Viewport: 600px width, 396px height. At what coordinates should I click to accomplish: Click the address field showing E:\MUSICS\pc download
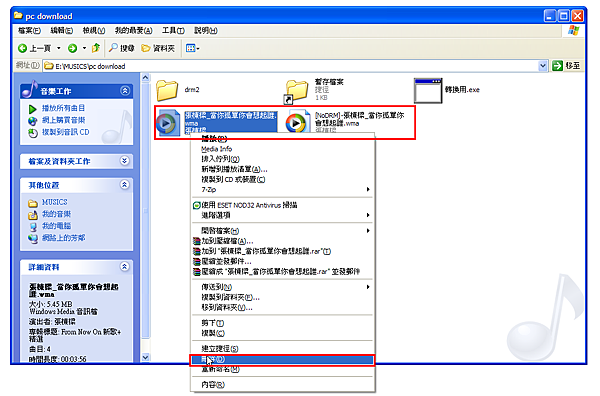pos(291,66)
